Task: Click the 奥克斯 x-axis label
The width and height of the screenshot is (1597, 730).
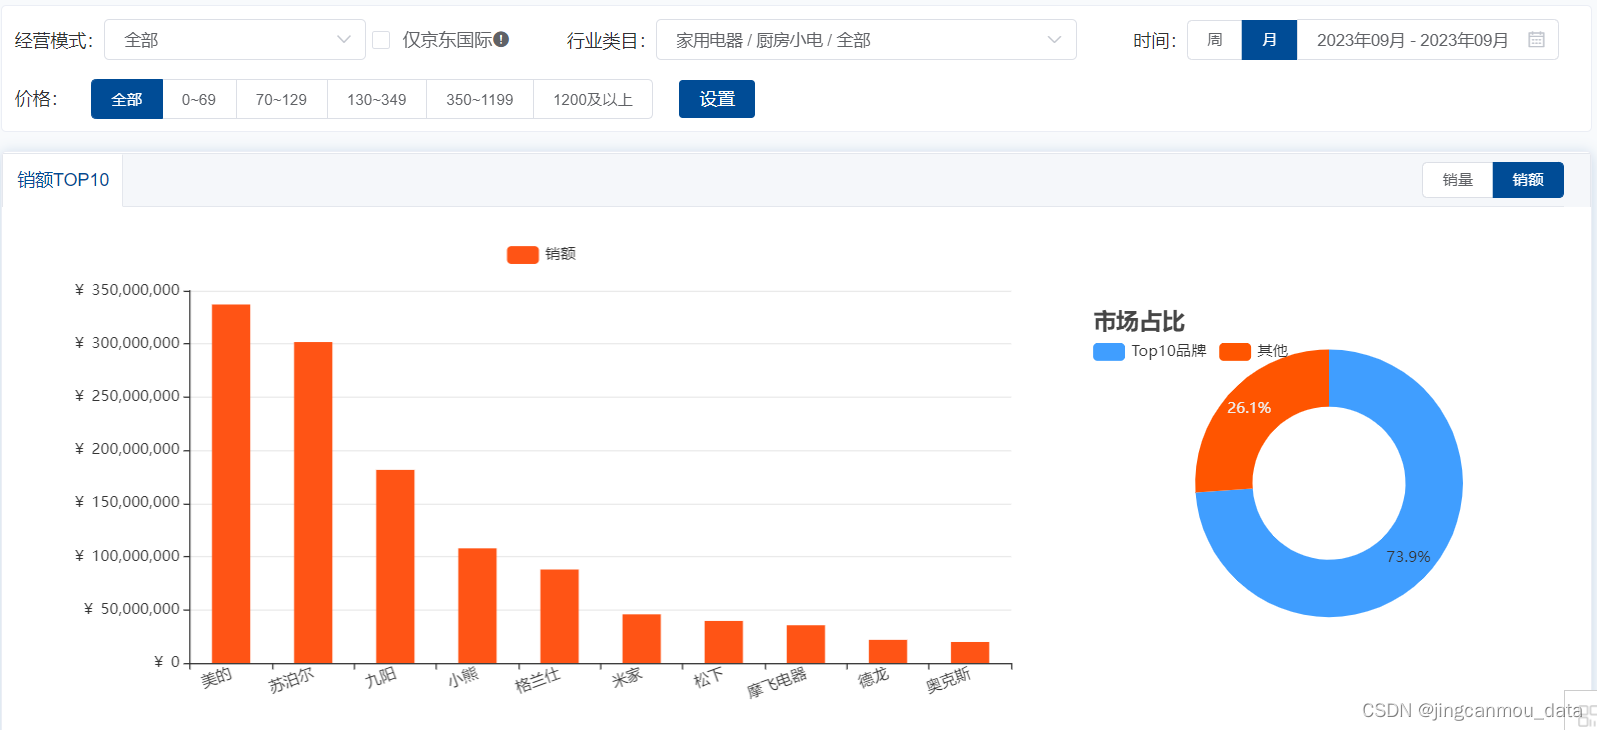Action: point(948,681)
